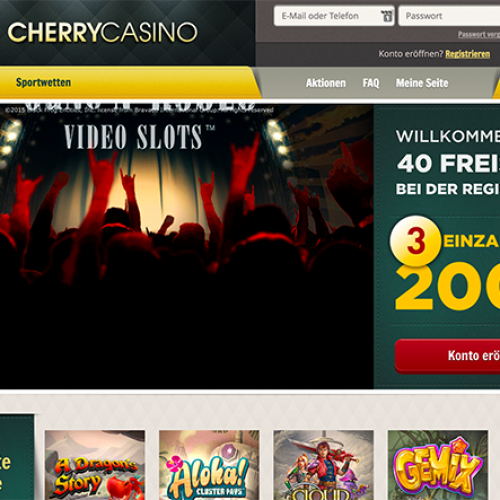The width and height of the screenshot is (500, 500).
Task: Click the Video Slots concert banner
Action: click(x=187, y=247)
